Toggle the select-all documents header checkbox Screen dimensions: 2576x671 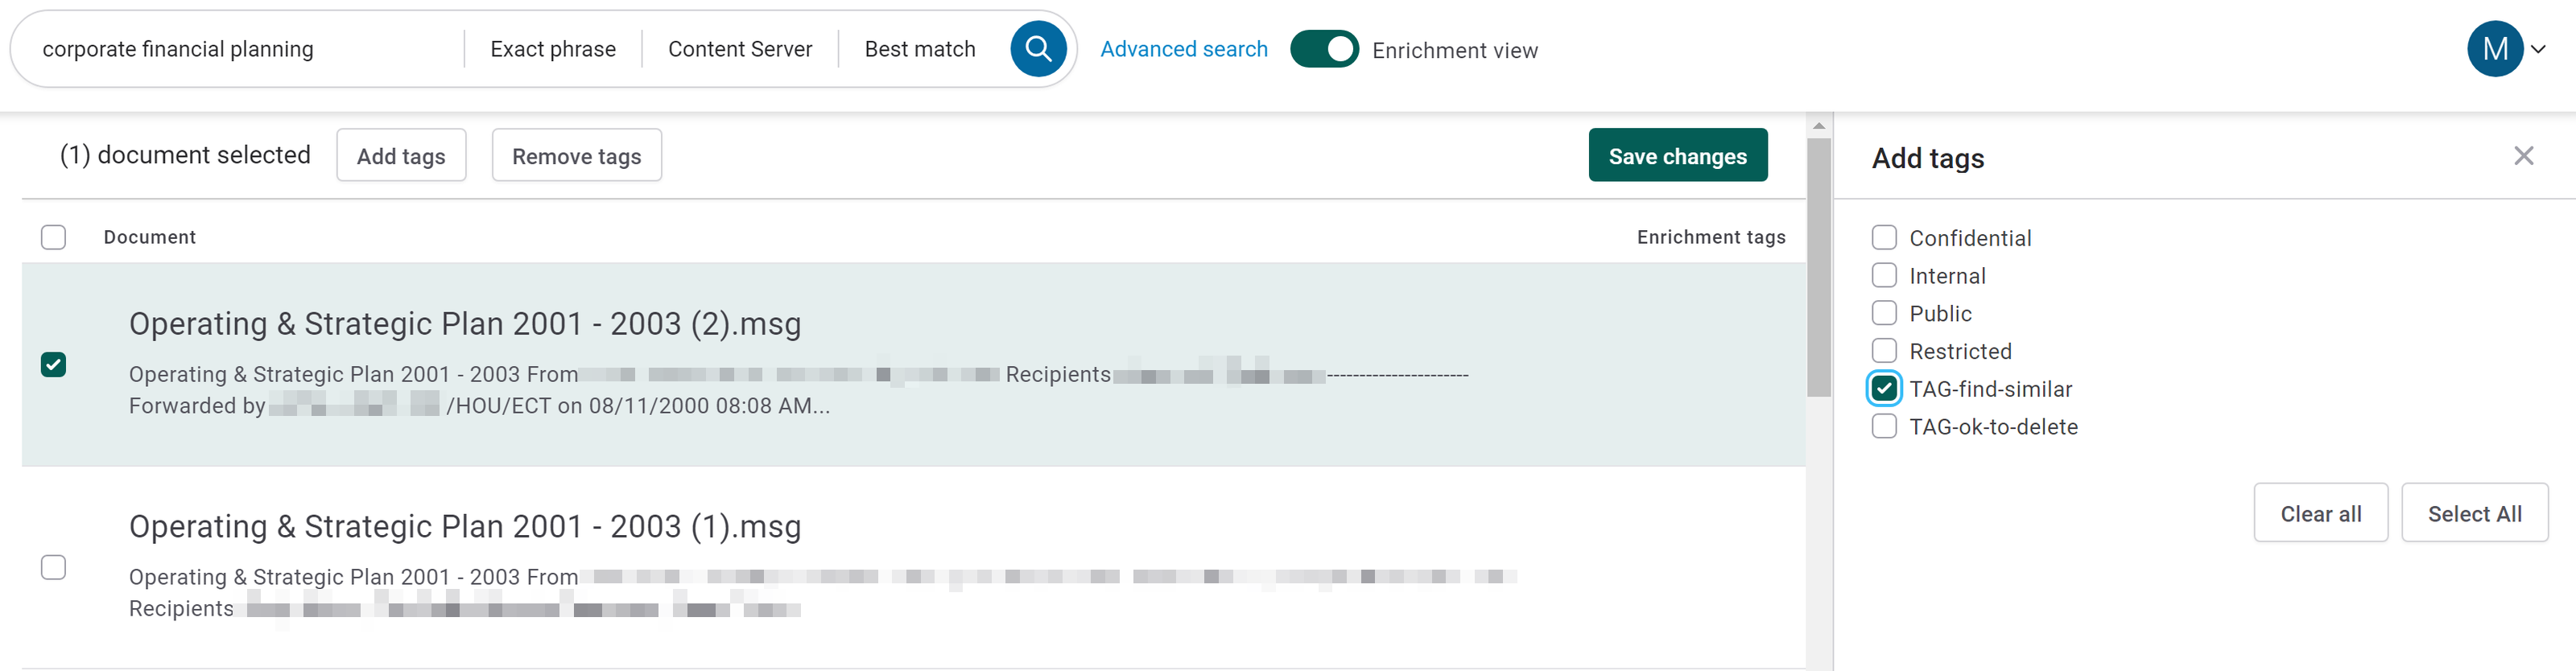click(54, 237)
